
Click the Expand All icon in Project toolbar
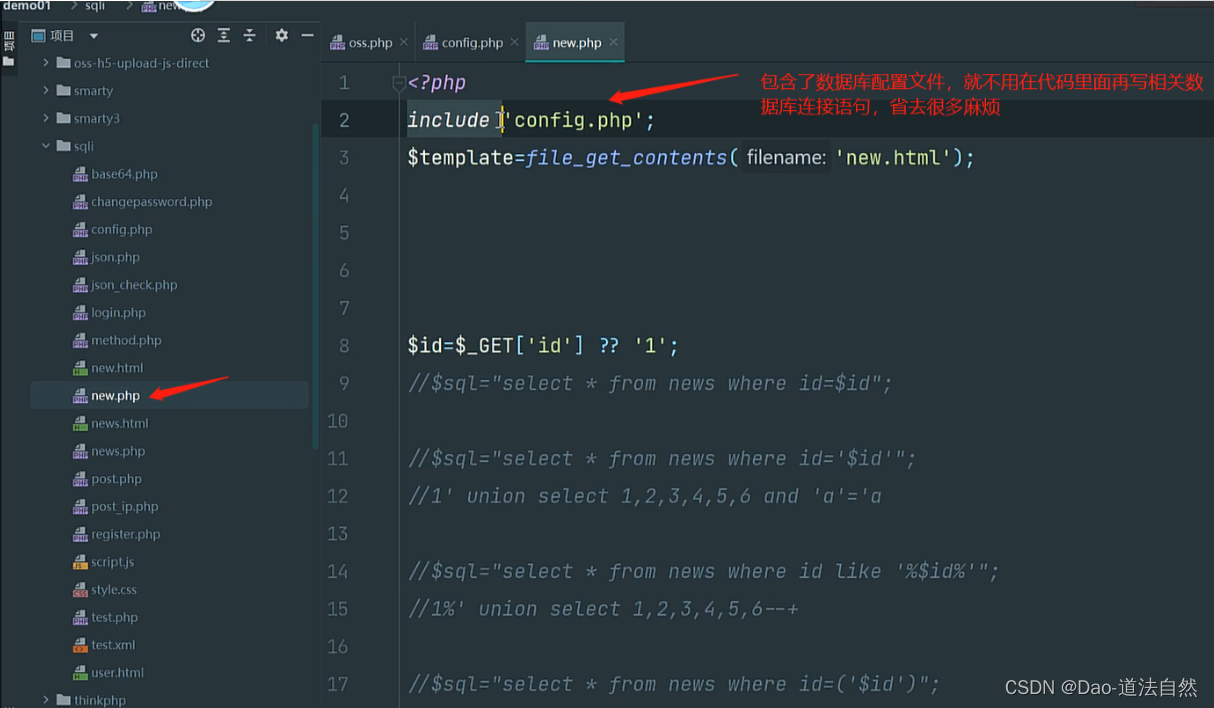click(222, 35)
